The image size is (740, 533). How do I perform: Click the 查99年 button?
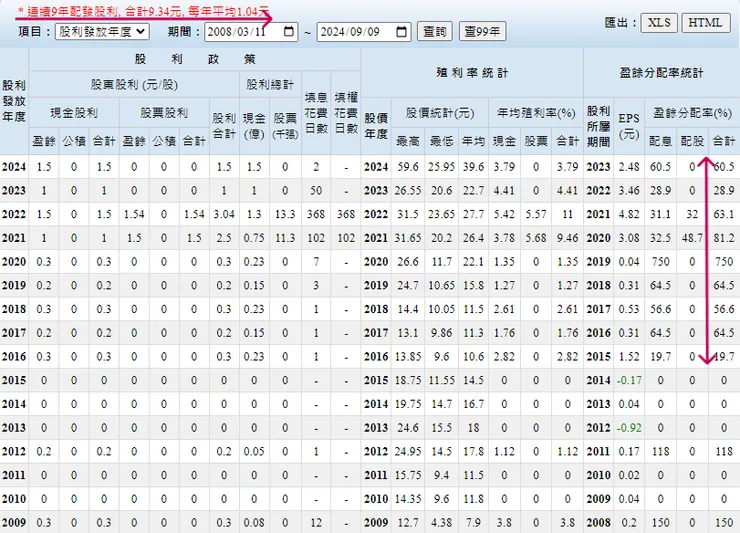(482, 32)
